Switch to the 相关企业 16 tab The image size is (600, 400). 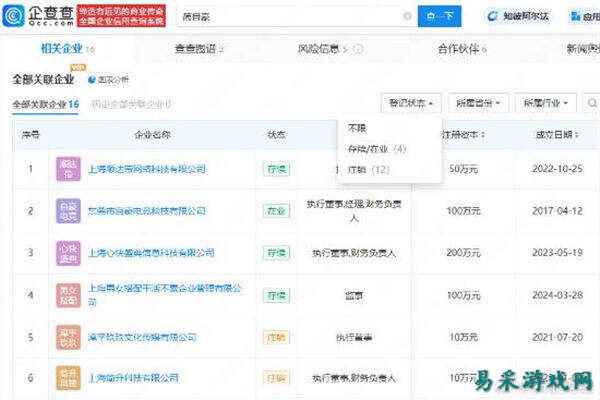[68, 49]
